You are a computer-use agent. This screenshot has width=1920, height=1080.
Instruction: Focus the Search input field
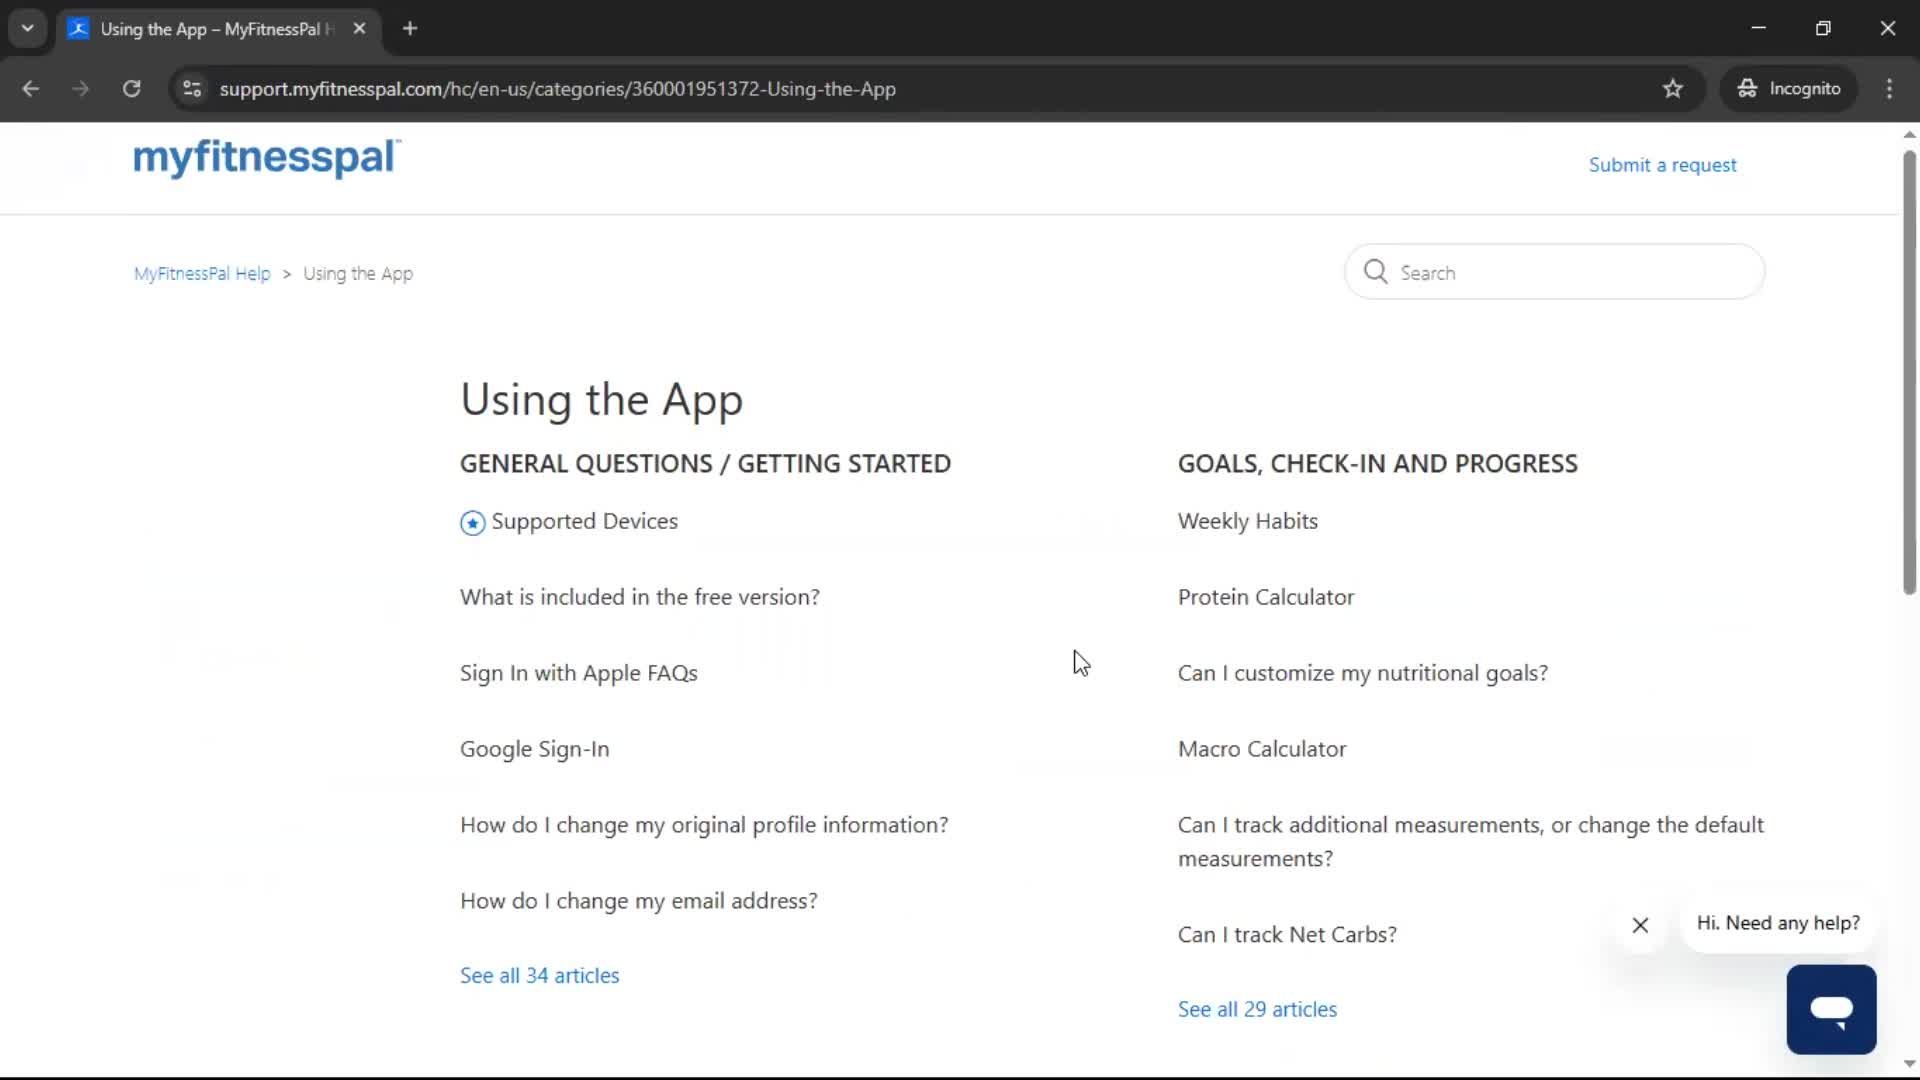pos(1554,272)
